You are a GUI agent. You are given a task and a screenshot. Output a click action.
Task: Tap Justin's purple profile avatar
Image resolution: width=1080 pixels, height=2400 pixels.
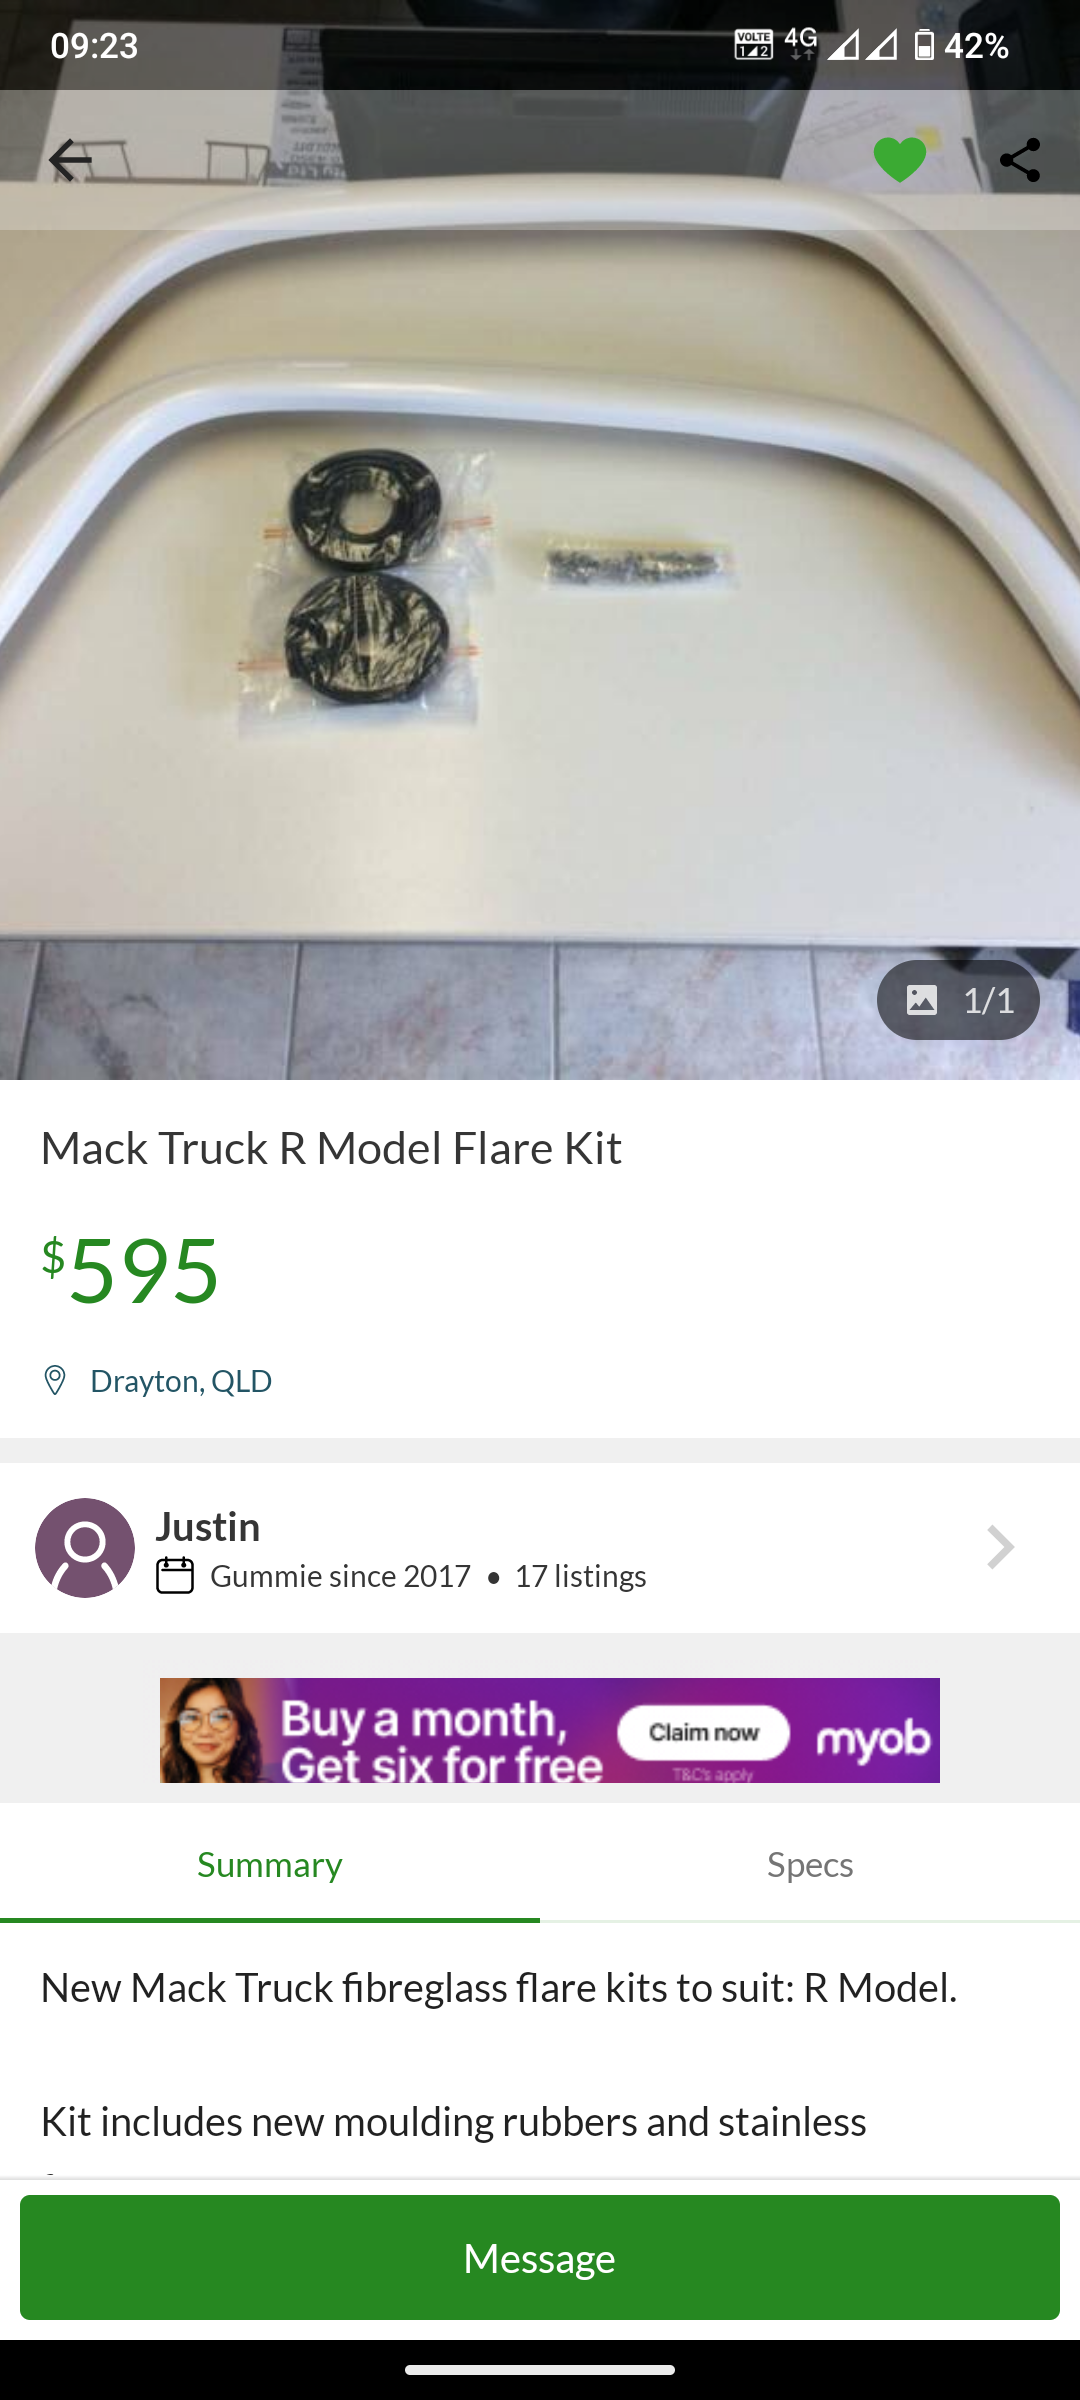click(85, 1548)
